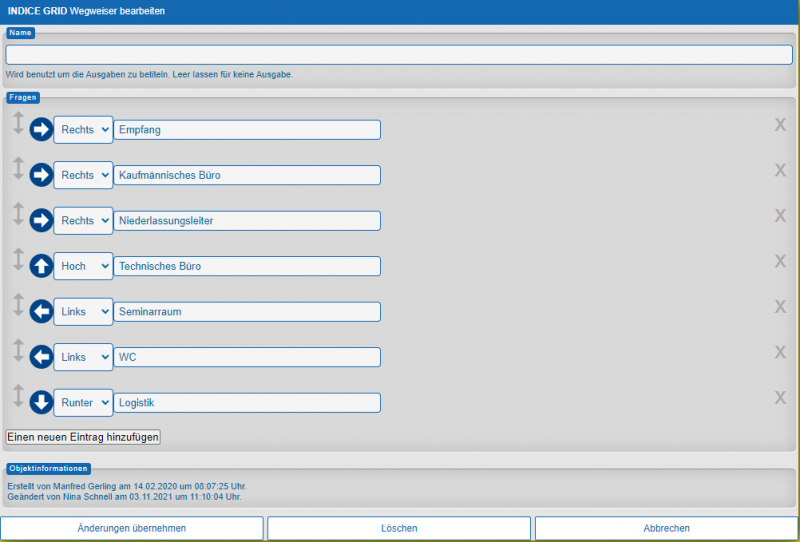This screenshot has height=542, width=800.
Task: Click the left arrow icon beside WC
Action: [41, 357]
